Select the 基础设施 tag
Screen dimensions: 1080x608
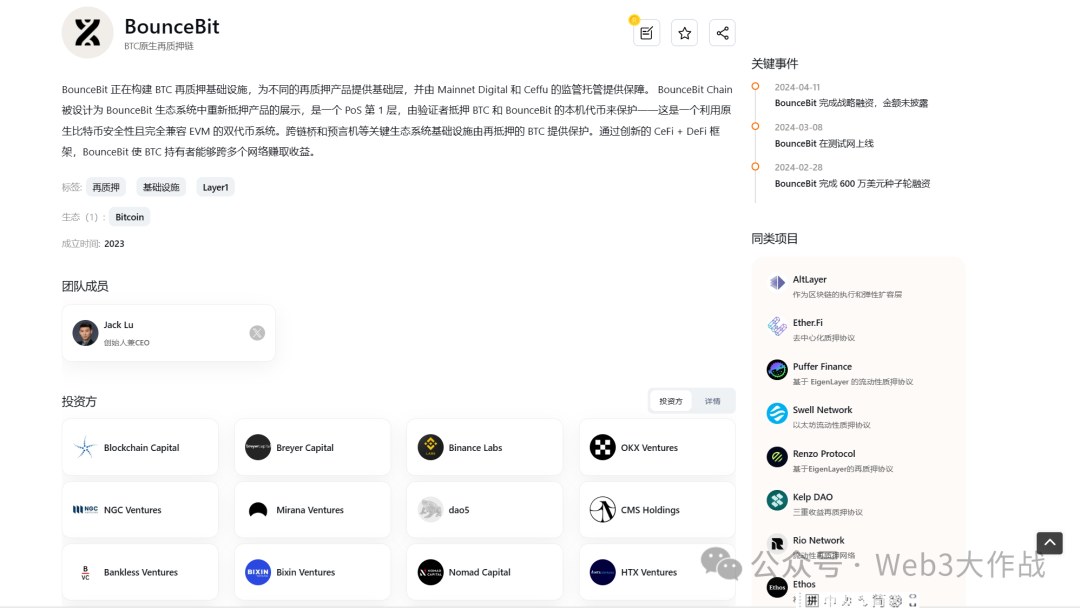coord(161,187)
